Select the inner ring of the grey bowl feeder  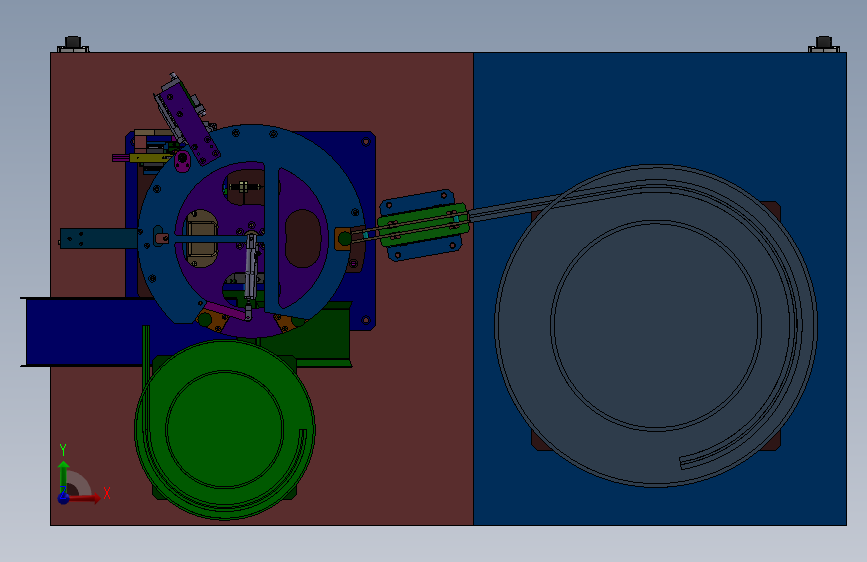pos(656,326)
